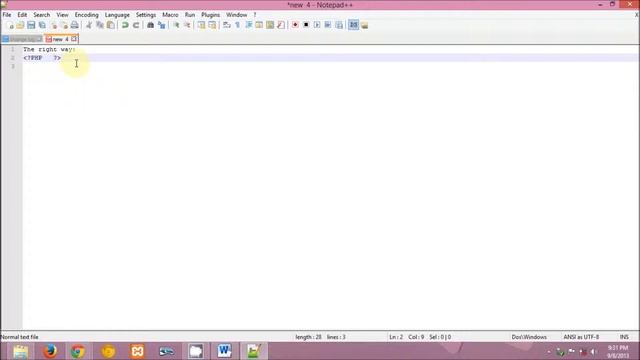This screenshot has height=360, width=640.
Task: Open Microsoft Word from the taskbar
Action: coord(224,351)
